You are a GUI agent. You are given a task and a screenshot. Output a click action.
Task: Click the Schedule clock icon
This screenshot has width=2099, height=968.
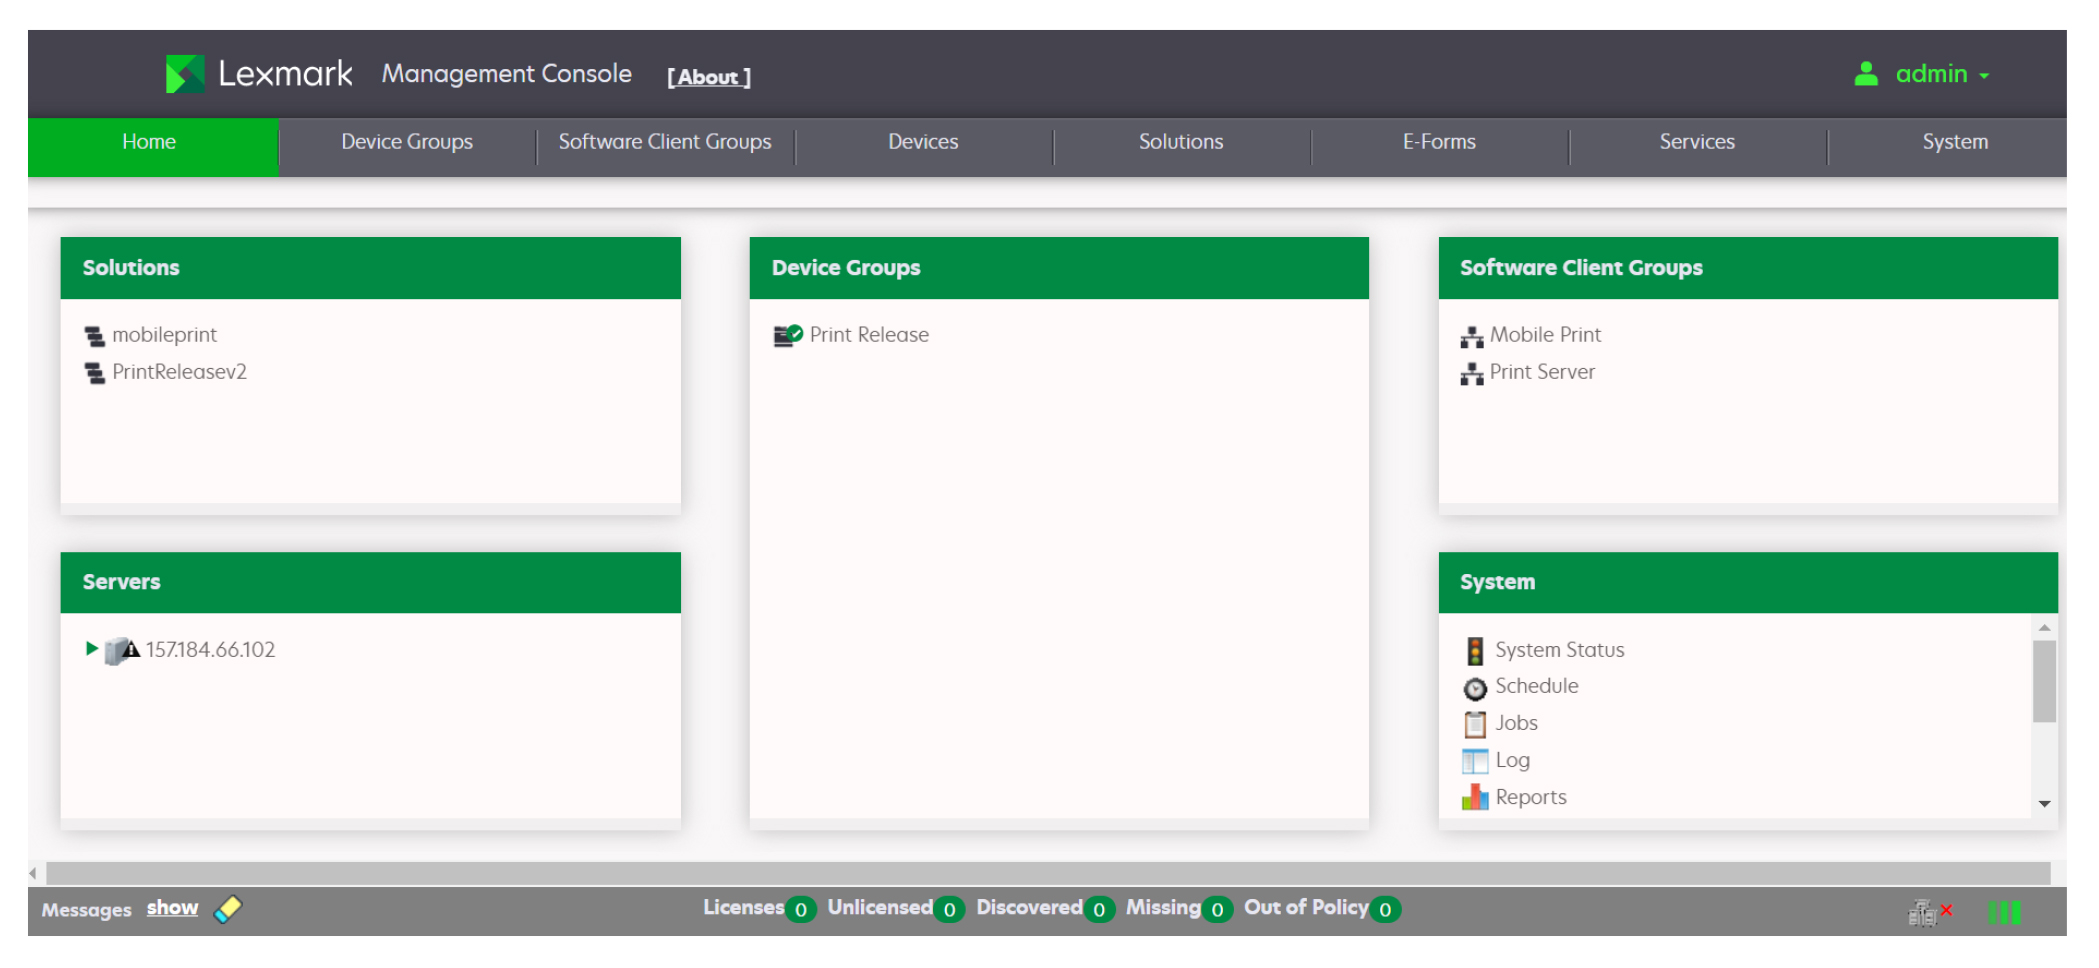coord(1474,688)
